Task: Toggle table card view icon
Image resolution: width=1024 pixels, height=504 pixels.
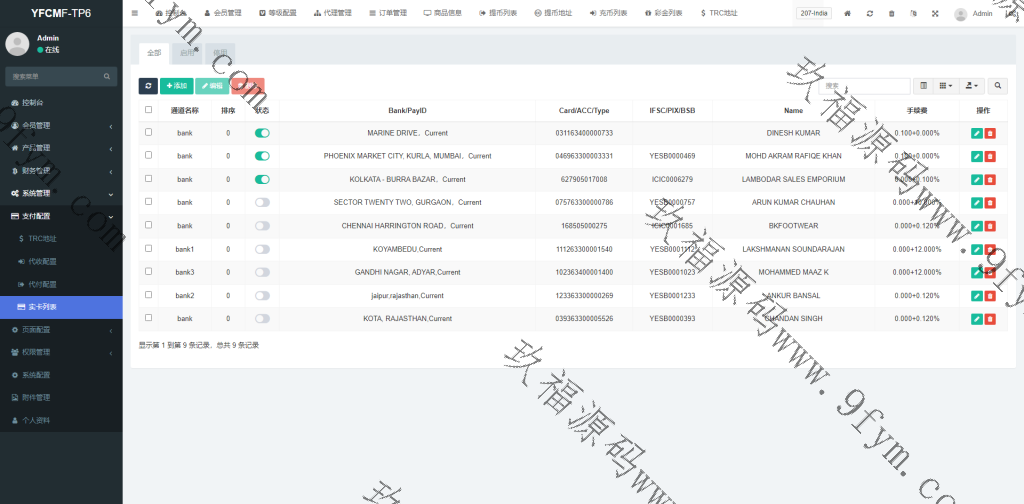Action: (923, 87)
